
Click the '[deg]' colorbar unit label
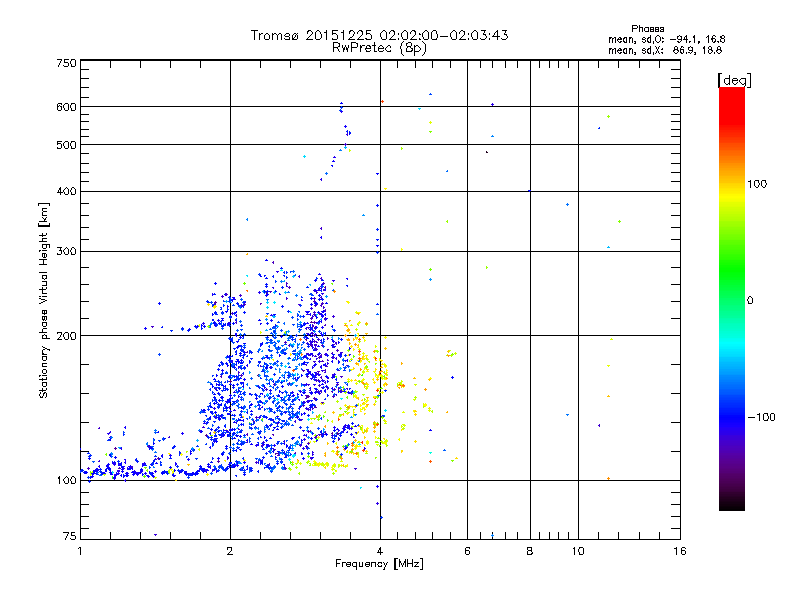(x=734, y=80)
